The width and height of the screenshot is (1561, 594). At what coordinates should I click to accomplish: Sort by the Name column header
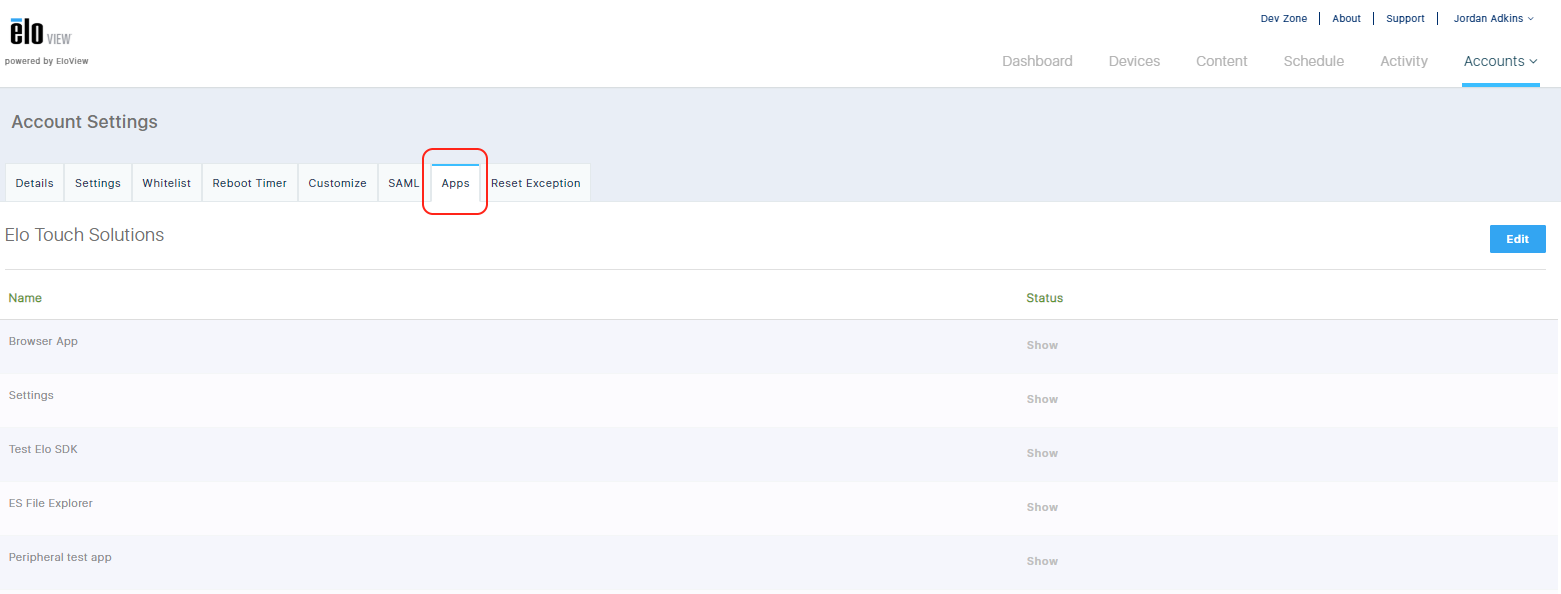[x=25, y=298]
